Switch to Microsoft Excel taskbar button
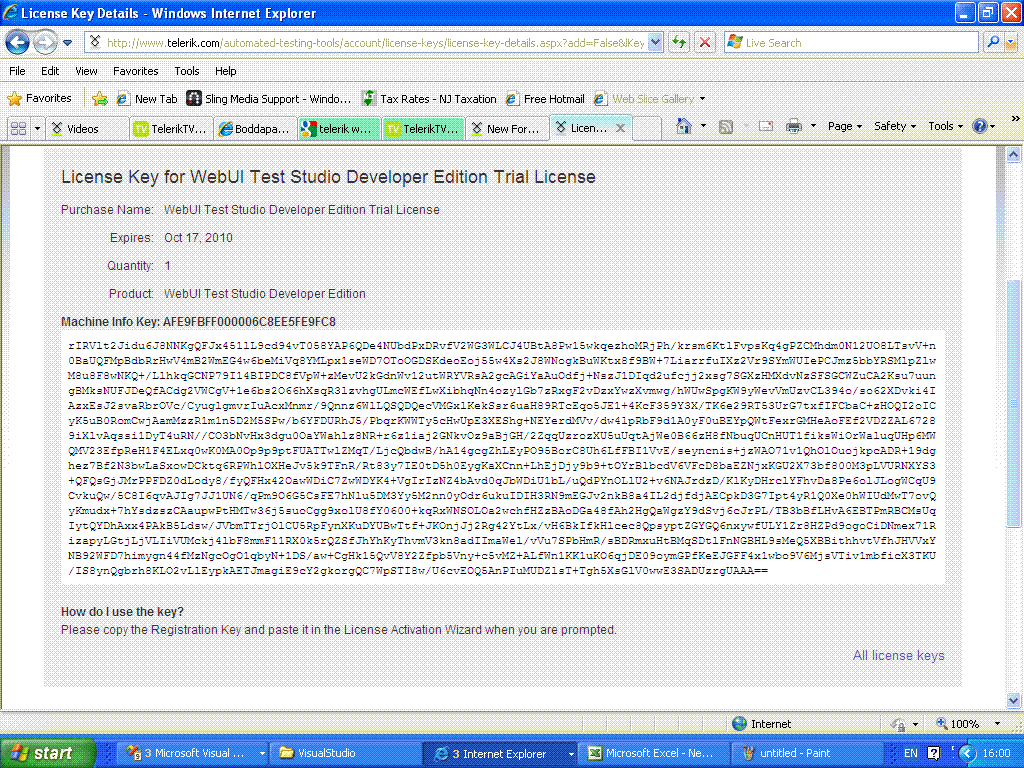The width and height of the screenshot is (1024, 768). coord(654,753)
